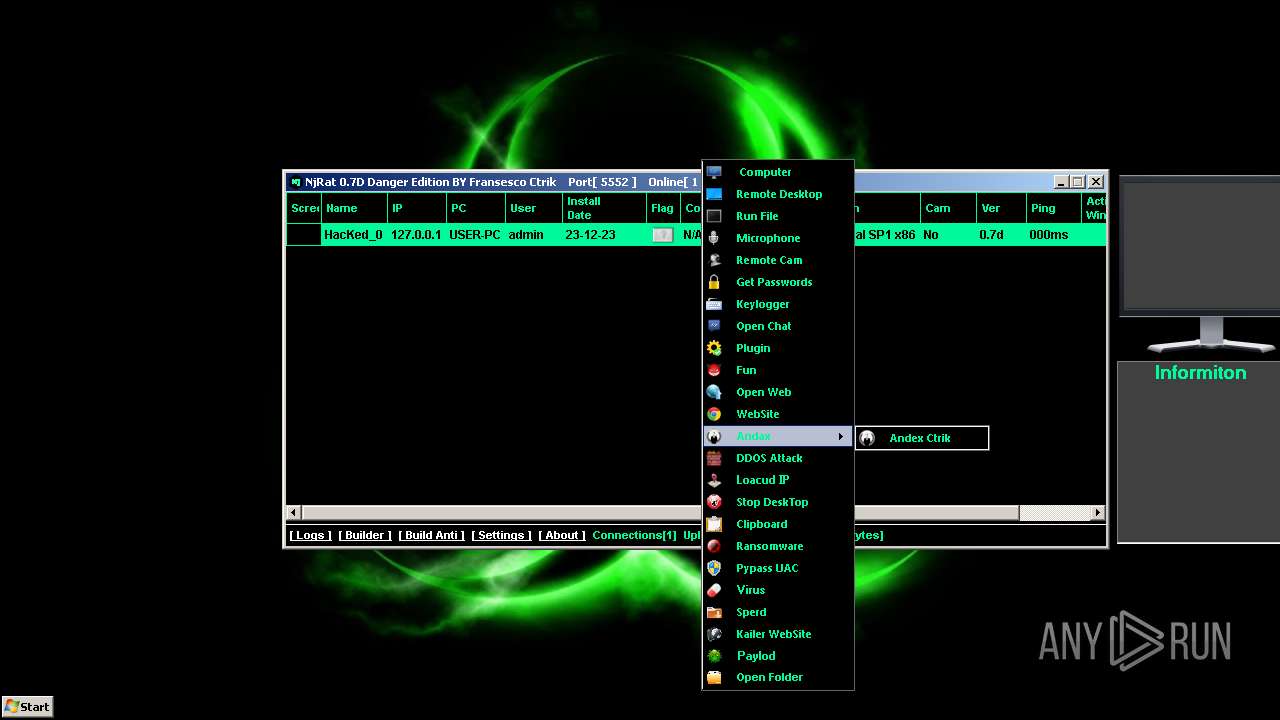Click the keyboard icon for Keylogger
The width and height of the screenshot is (1280, 720).
tap(714, 304)
